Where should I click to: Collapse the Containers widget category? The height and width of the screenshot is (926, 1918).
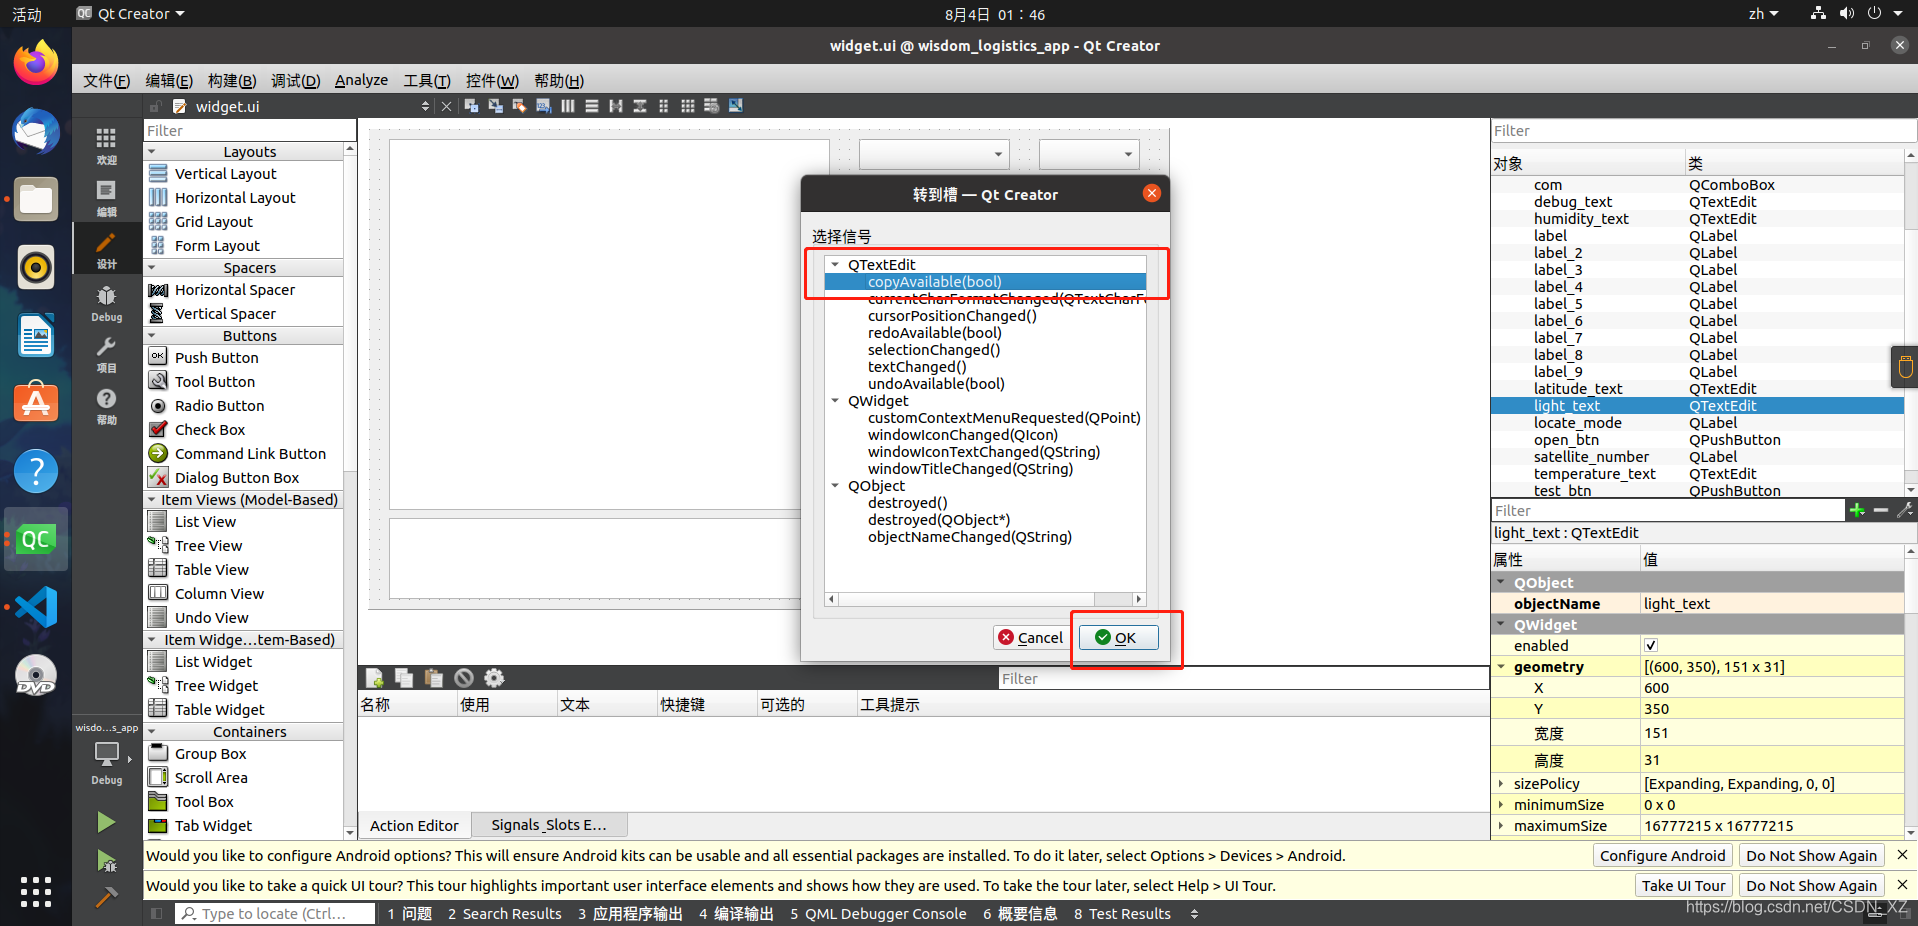pyautogui.click(x=152, y=732)
